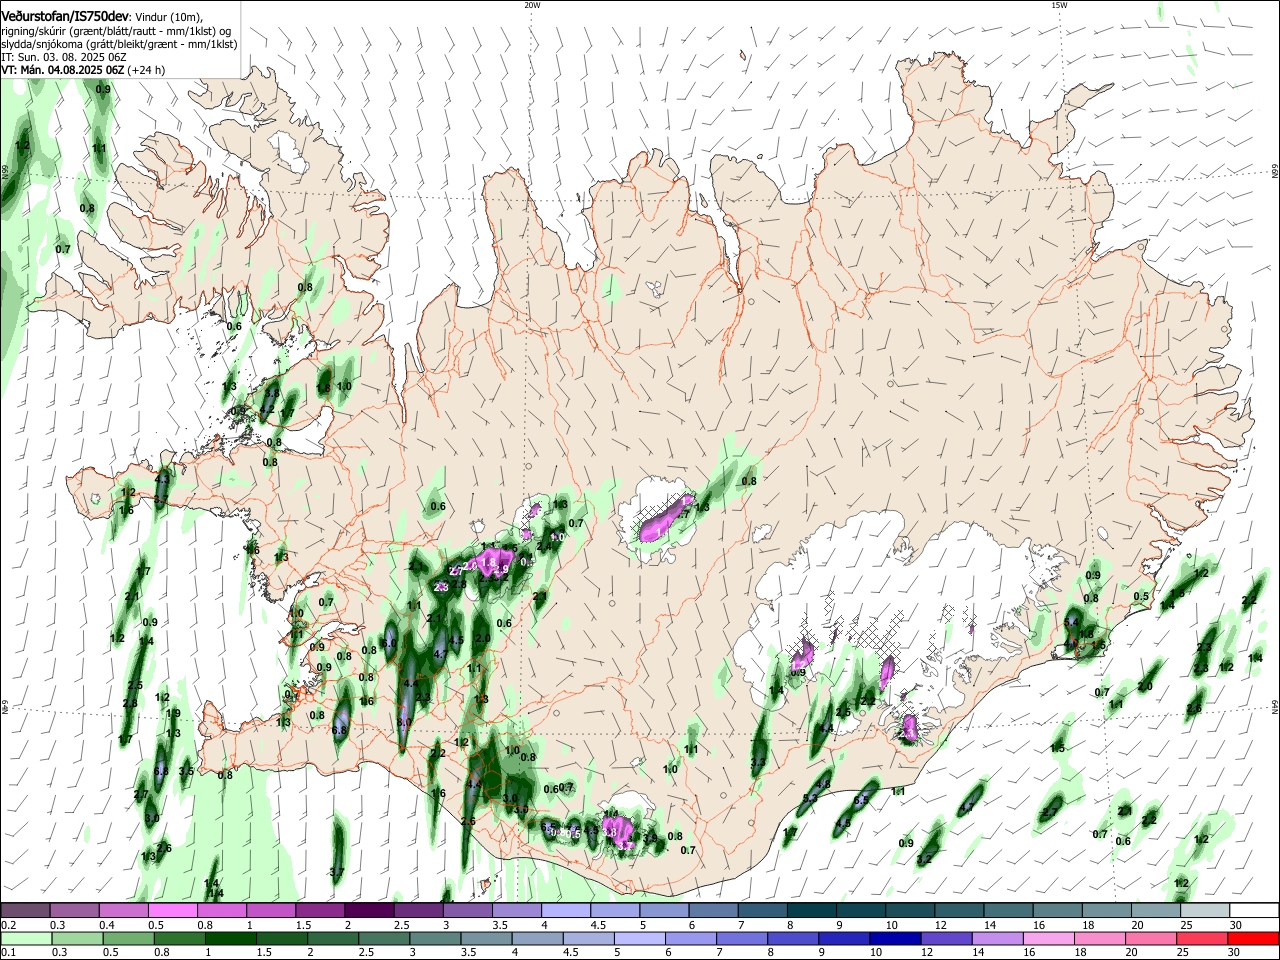Click the dark green 1 rain legend swatch
Image resolution: width=1280 pixels, height=960 pixels.
coord(230,938)
